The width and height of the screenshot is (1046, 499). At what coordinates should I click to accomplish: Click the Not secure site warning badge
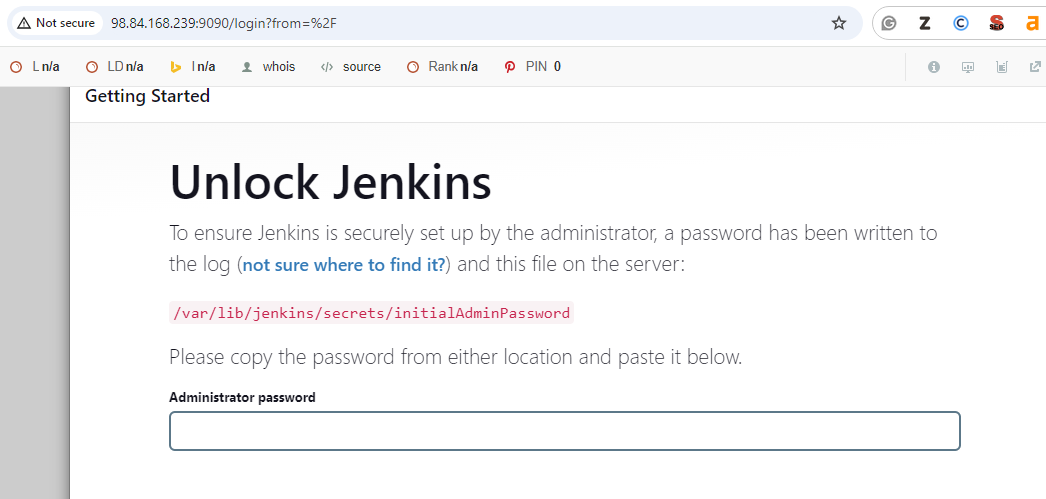(56, 23)
